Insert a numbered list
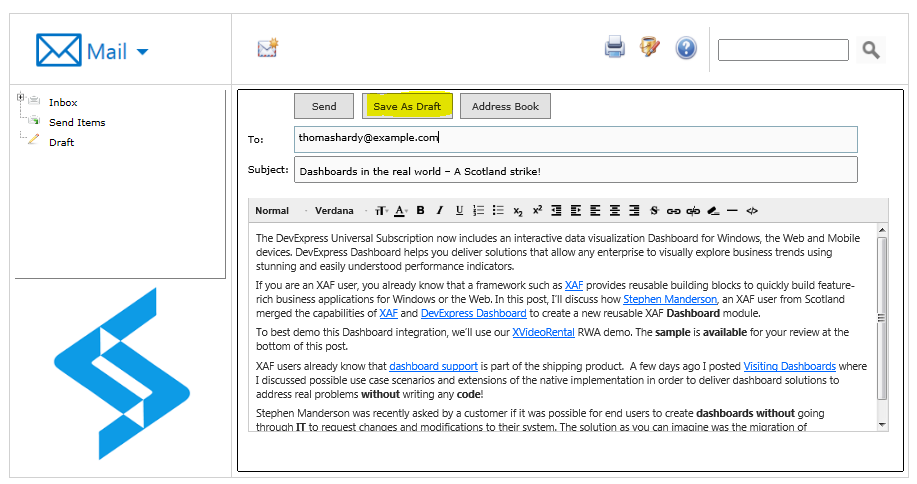917x484 pixels. (478, 210)
